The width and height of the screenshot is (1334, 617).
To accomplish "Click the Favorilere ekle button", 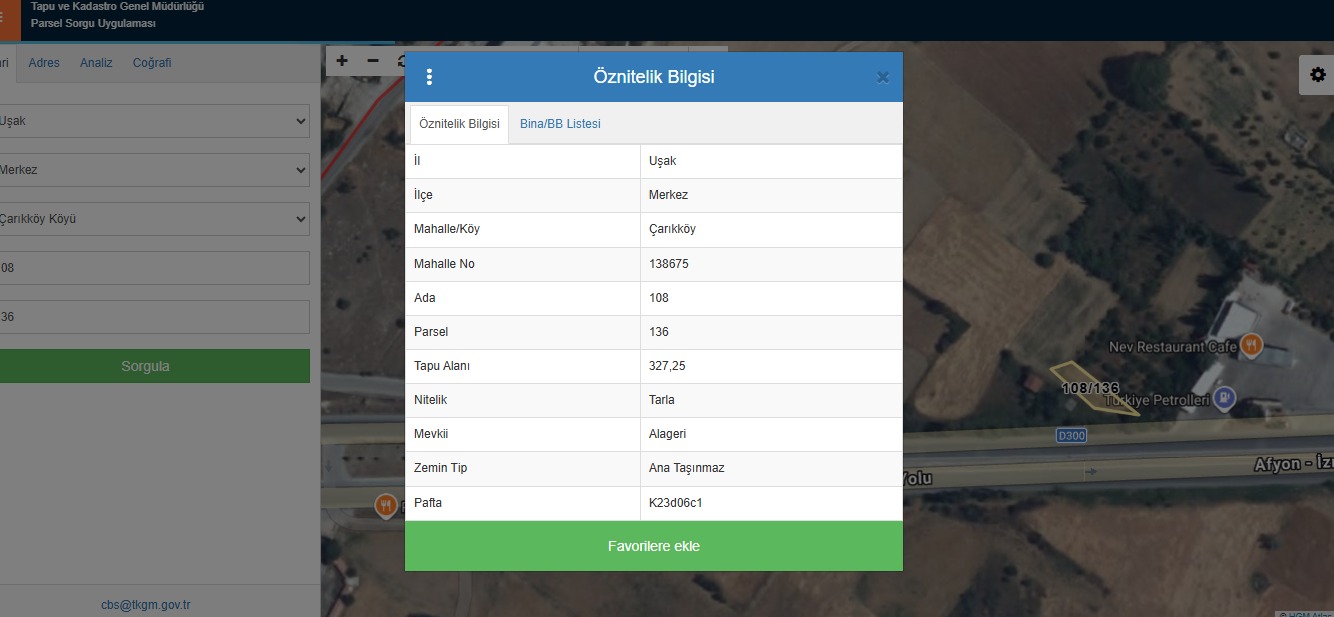I will point(654,546).
